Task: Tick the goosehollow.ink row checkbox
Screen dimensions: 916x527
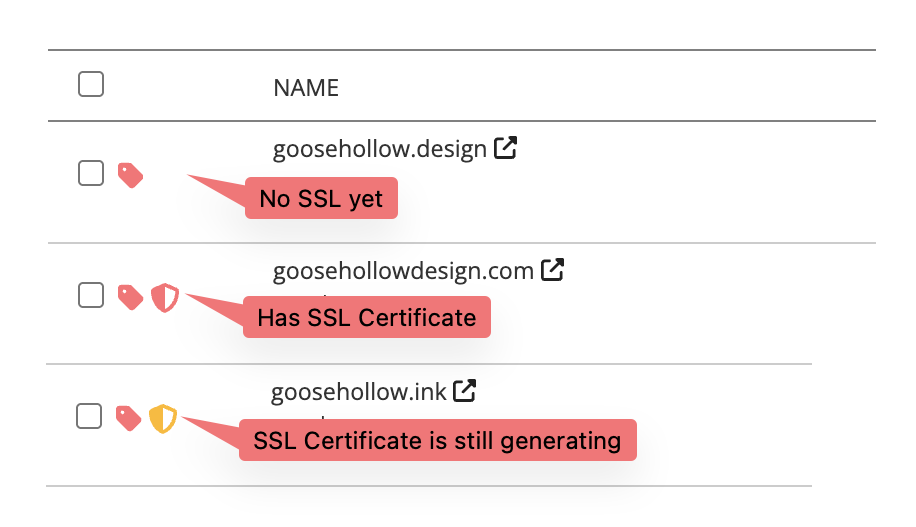Action: tap(89, 416)
